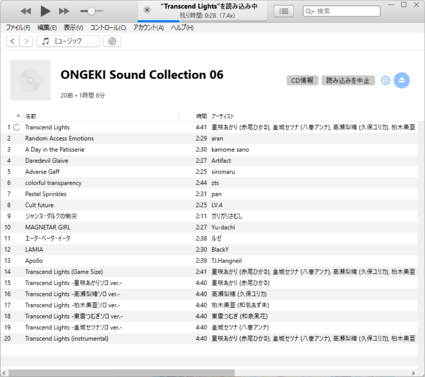Open the ファイル(F) menu
The width and height of the screenshot is (425, 377).
tap(18, 28)
